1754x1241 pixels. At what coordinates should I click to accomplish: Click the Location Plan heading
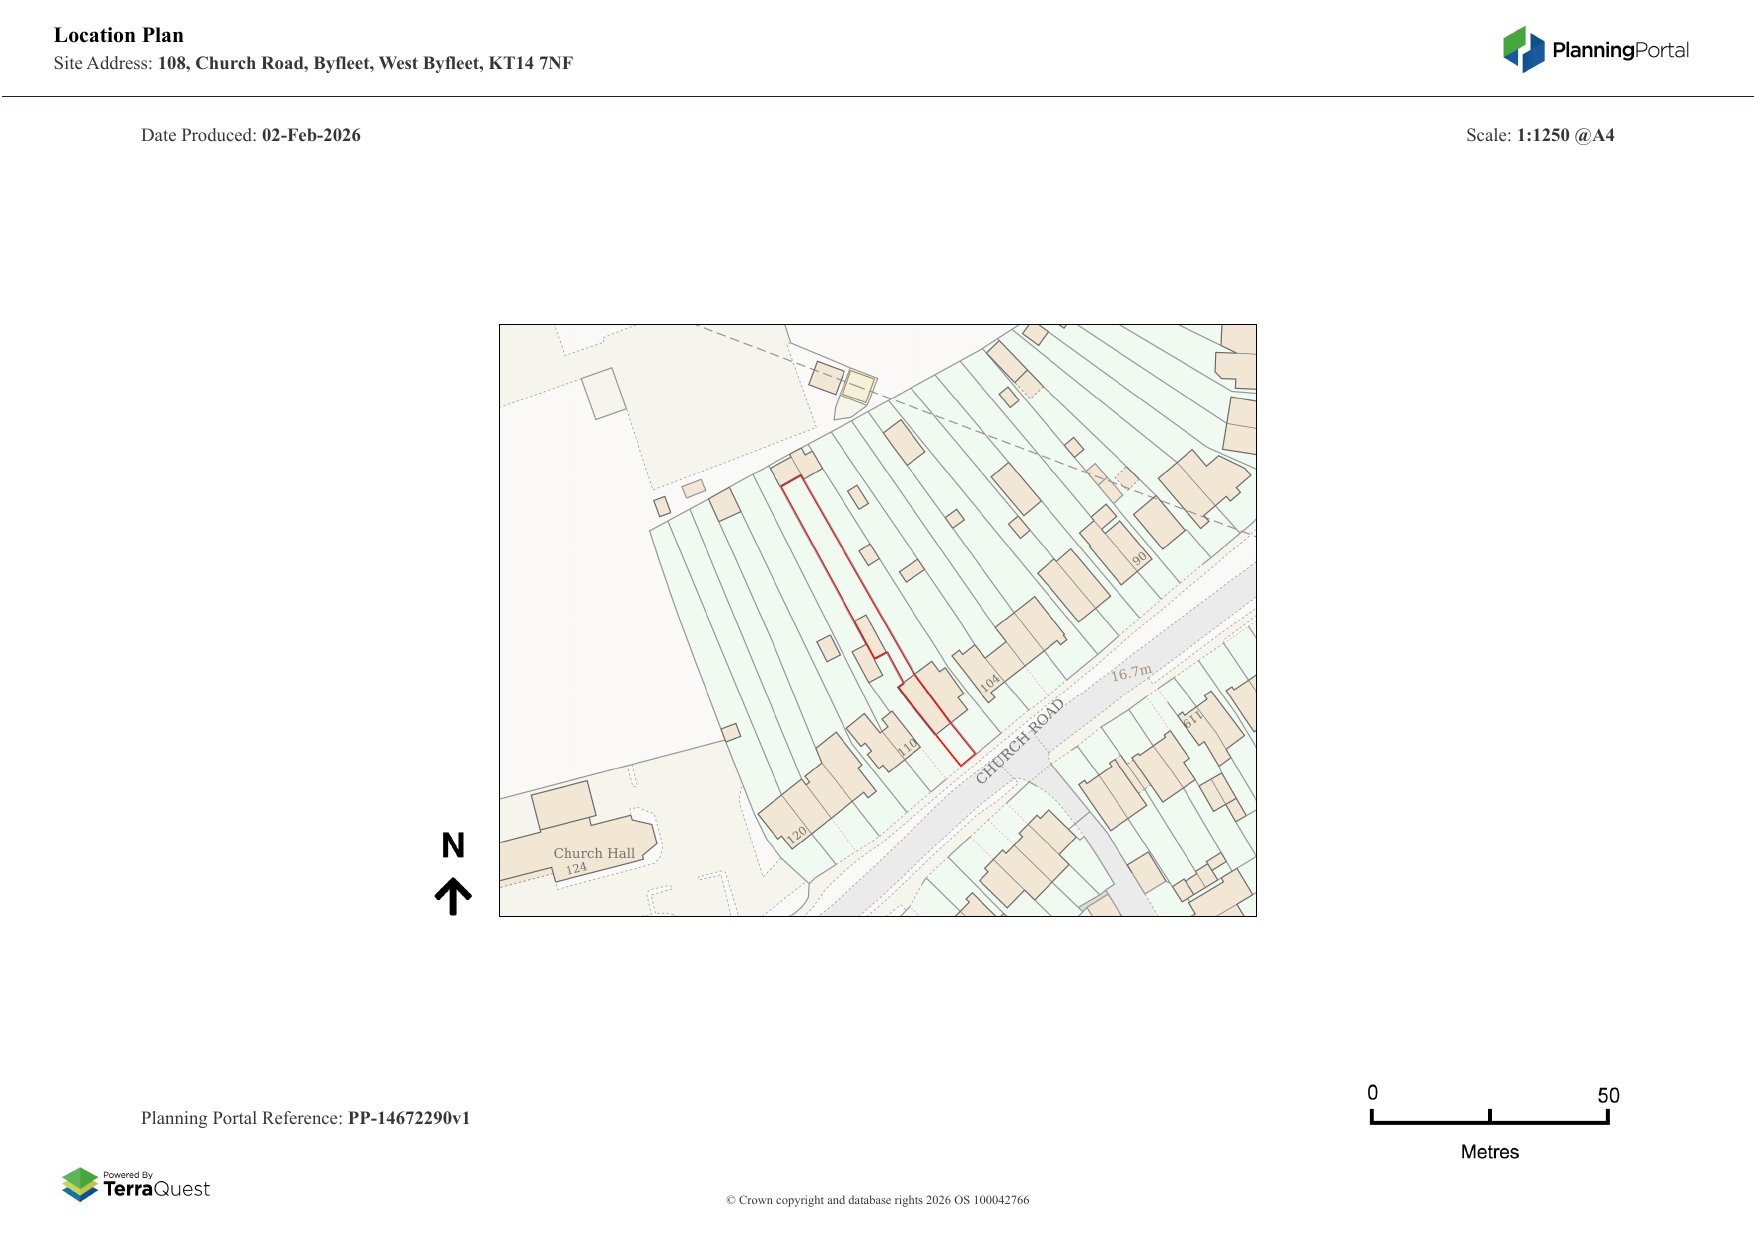point(119,35)
